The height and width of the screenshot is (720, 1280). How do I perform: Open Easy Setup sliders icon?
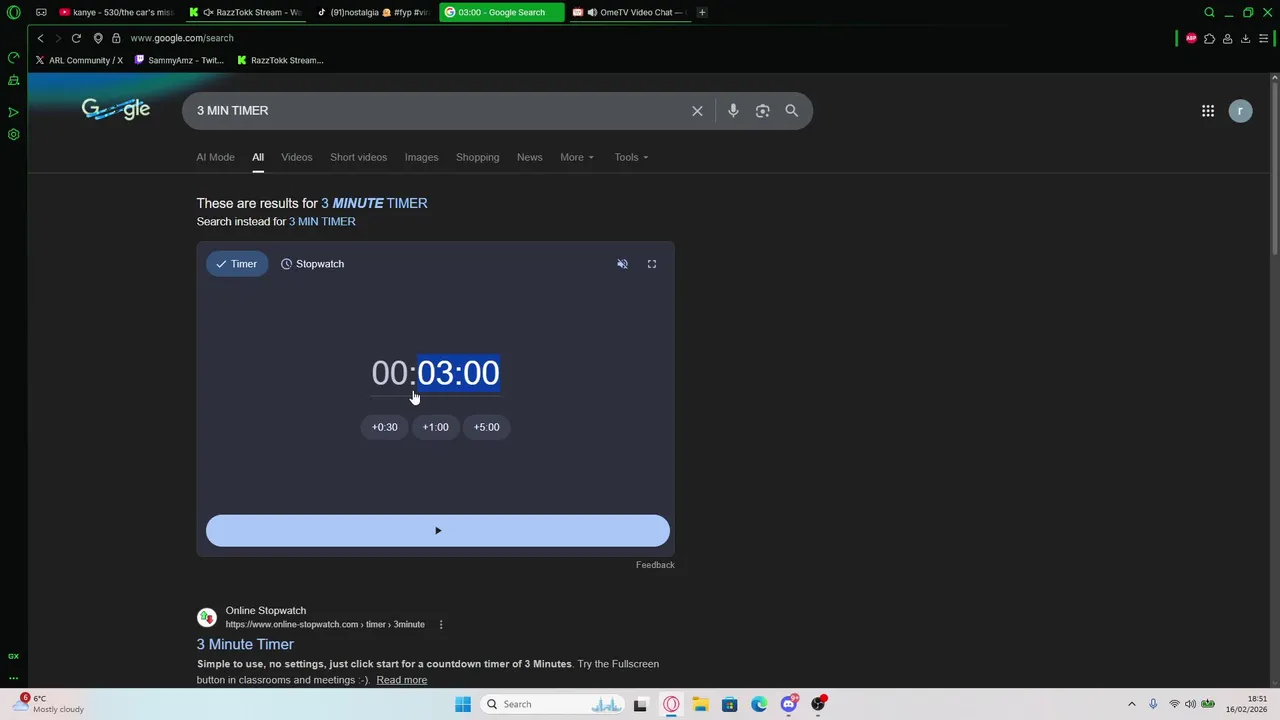(1264, 38)
